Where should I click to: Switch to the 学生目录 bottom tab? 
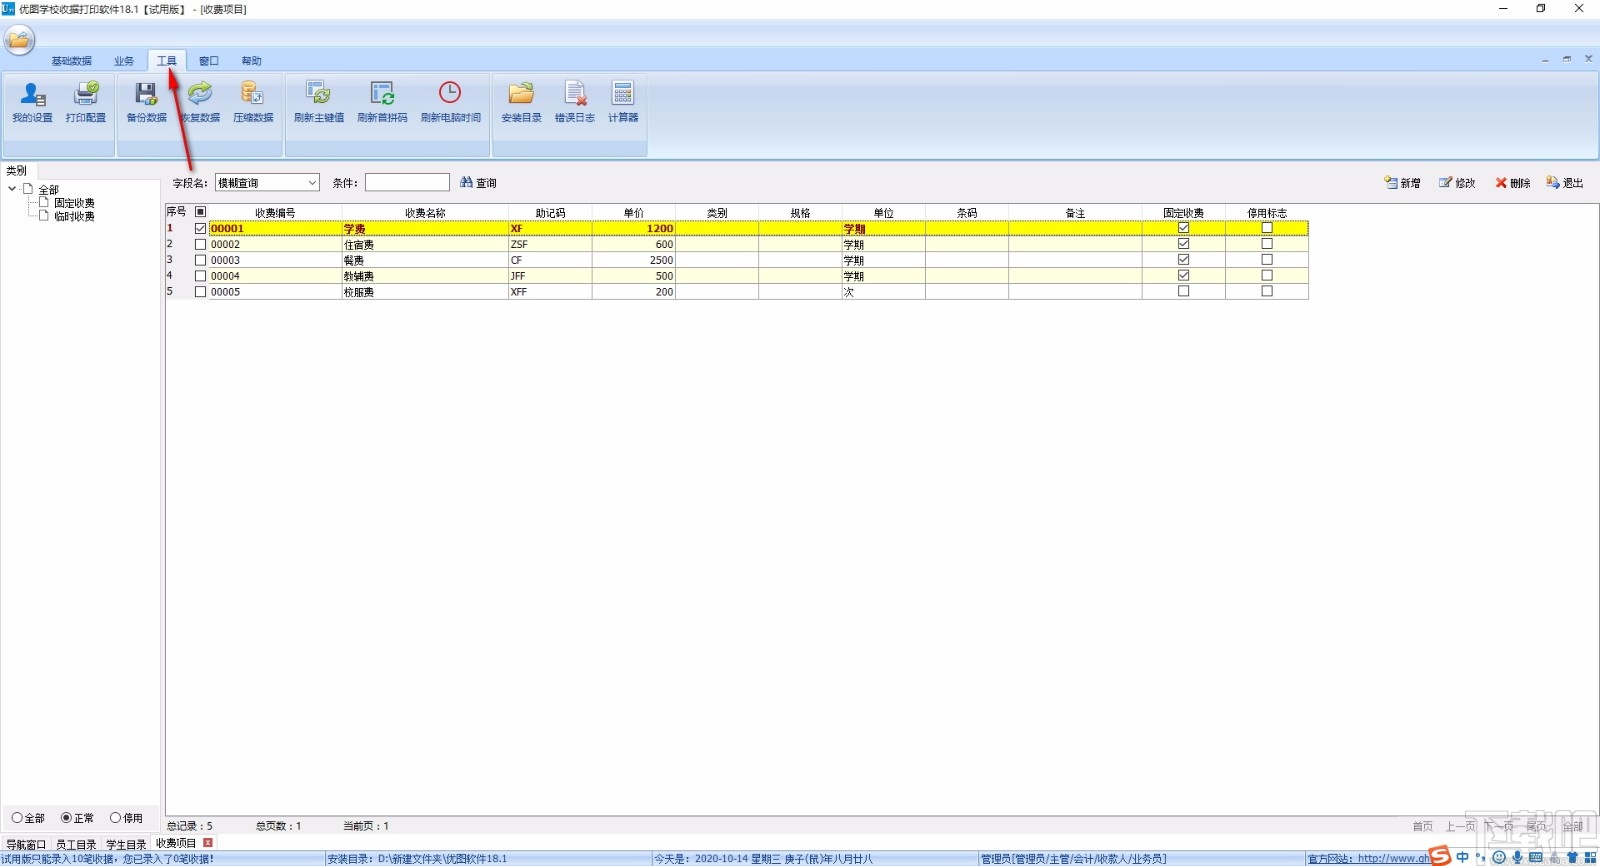click(x=126, y=845)
